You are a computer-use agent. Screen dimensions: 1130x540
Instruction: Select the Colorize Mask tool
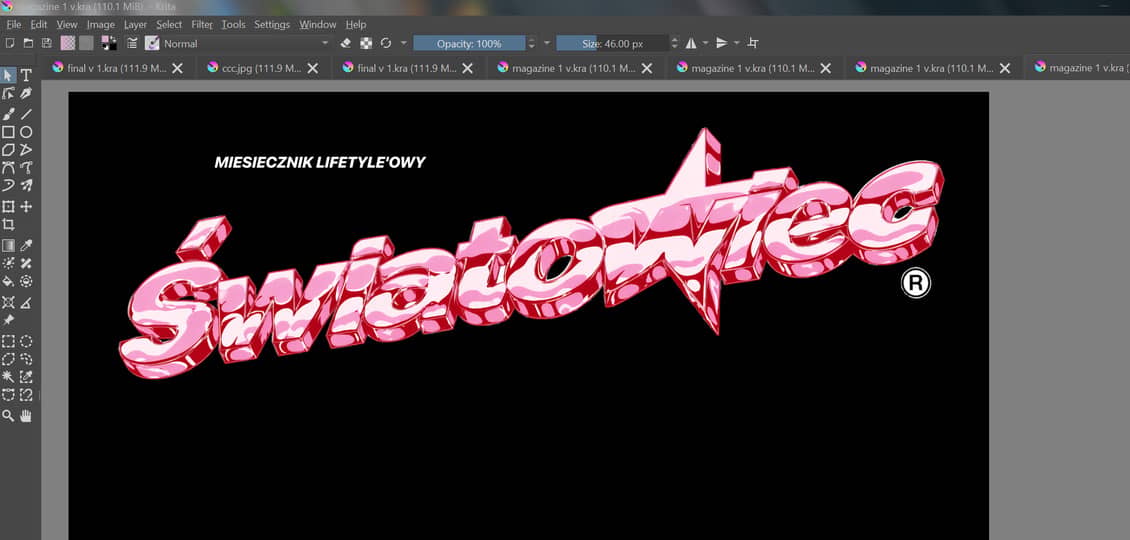click(8, 264)
